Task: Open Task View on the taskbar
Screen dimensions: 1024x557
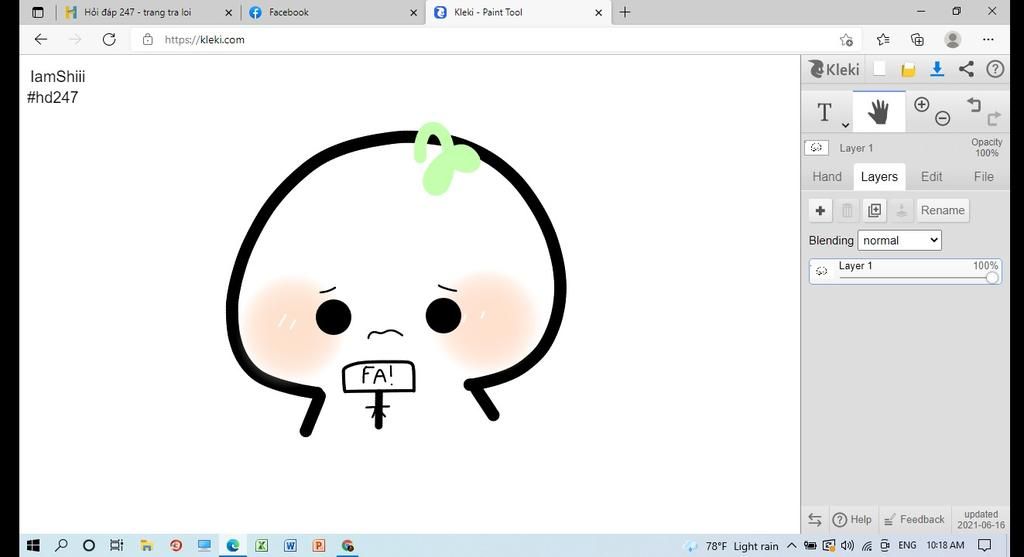Action: pos(117,545)
